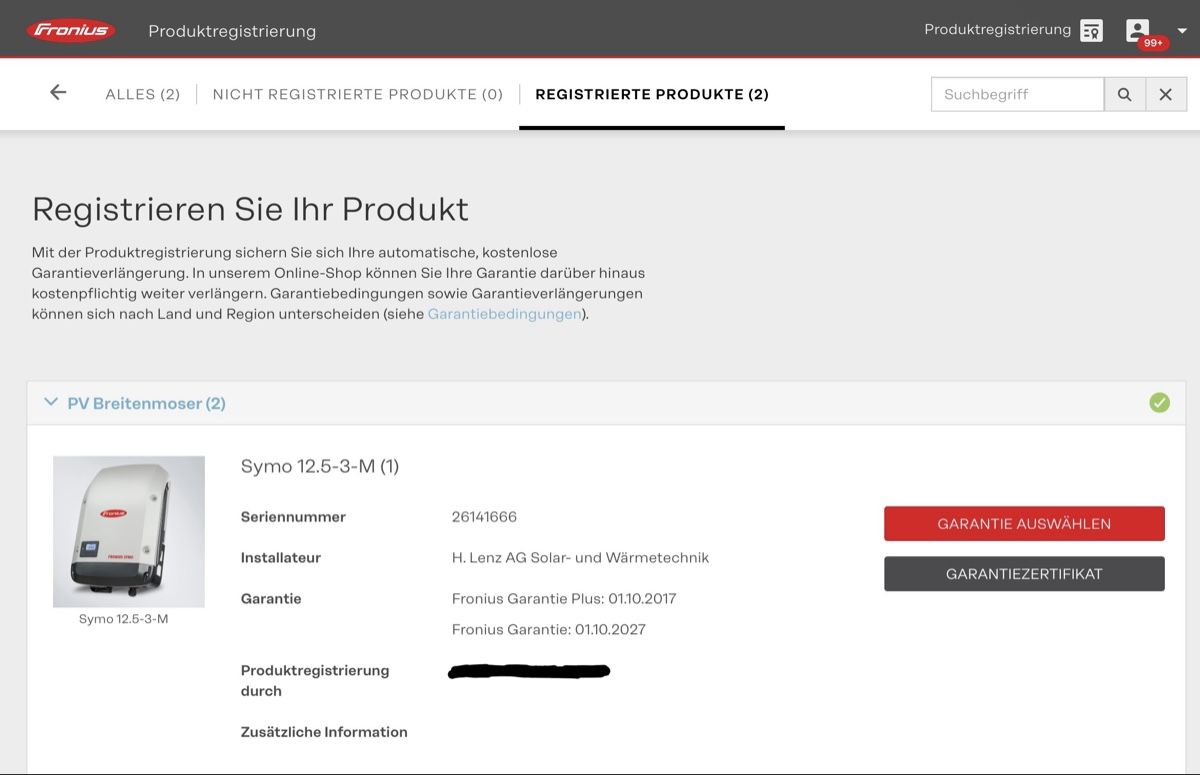Focus the Suchbegriff search field
This screenshot has height=775, width=1200.
click(x=1017, y=94)
